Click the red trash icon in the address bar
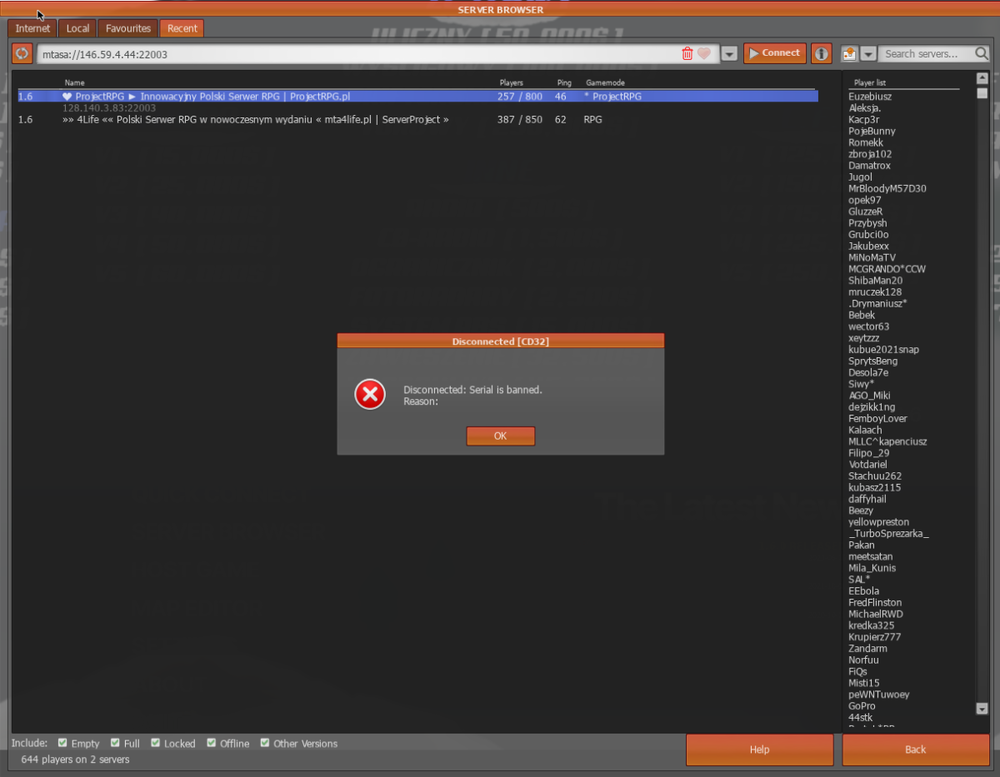Viewport: 1000px width, 777px height. pyautogui.click(x=687, y=54)
